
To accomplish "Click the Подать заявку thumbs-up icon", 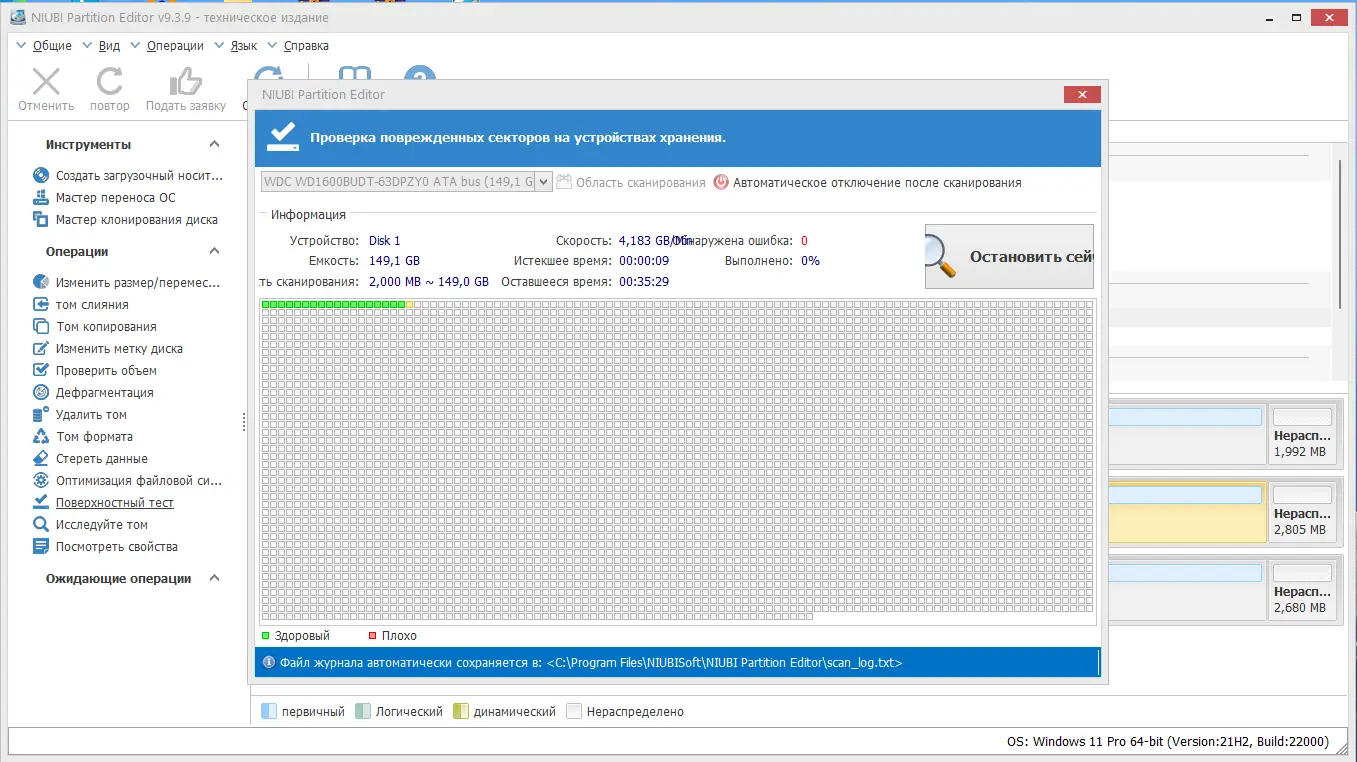I will point(186,82).
